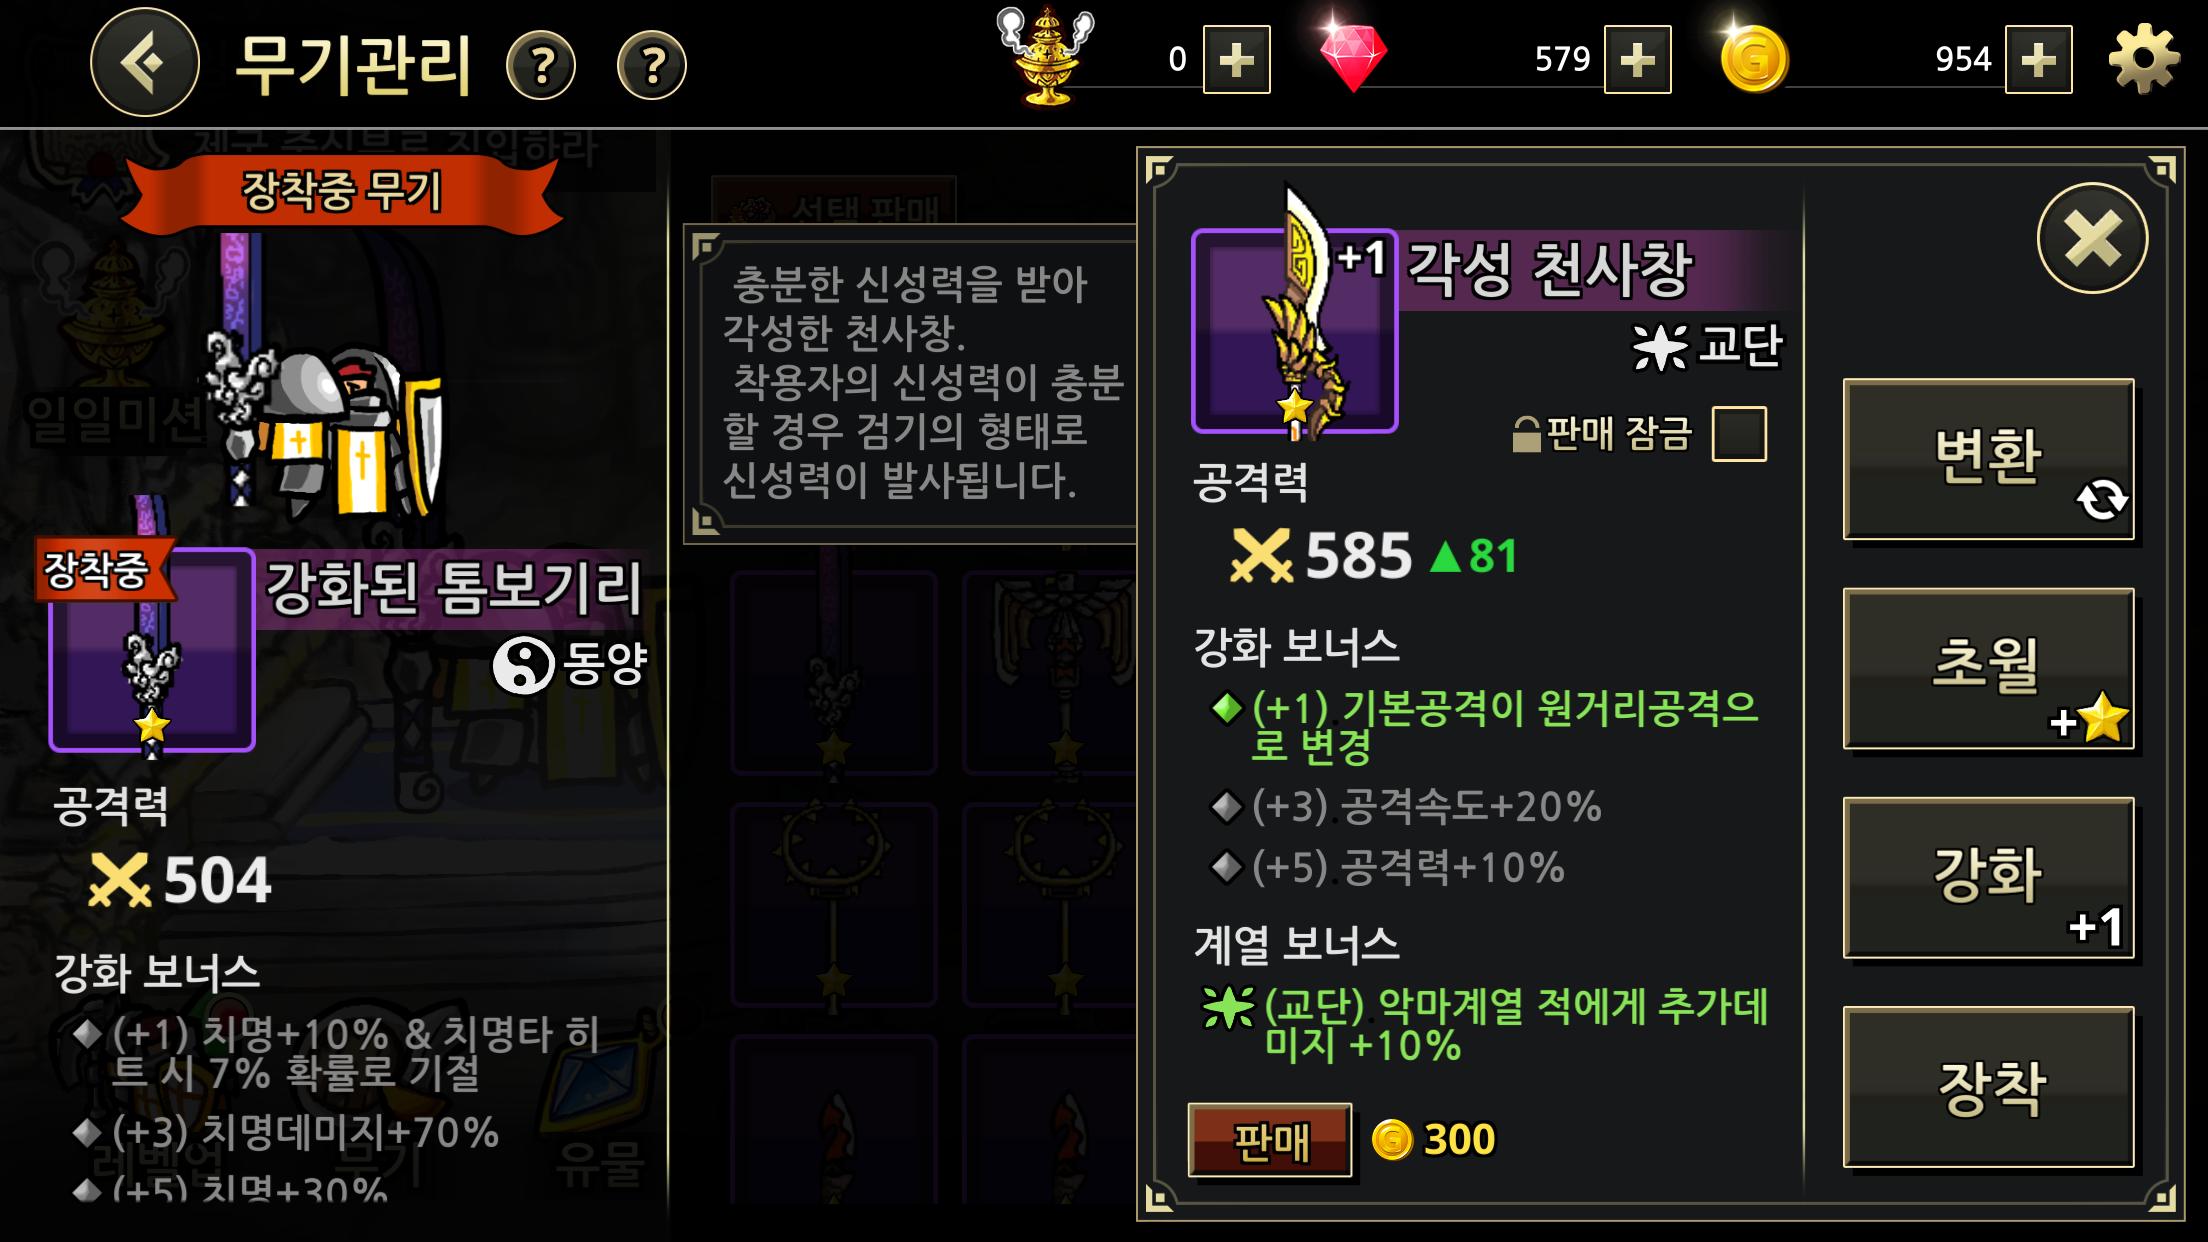Image resolution: width=2208 pixels, height=1242 pixels.
Task: Select the 강화 +1 enhance button
Action: pyautogui.click(x=1989, y=877)
